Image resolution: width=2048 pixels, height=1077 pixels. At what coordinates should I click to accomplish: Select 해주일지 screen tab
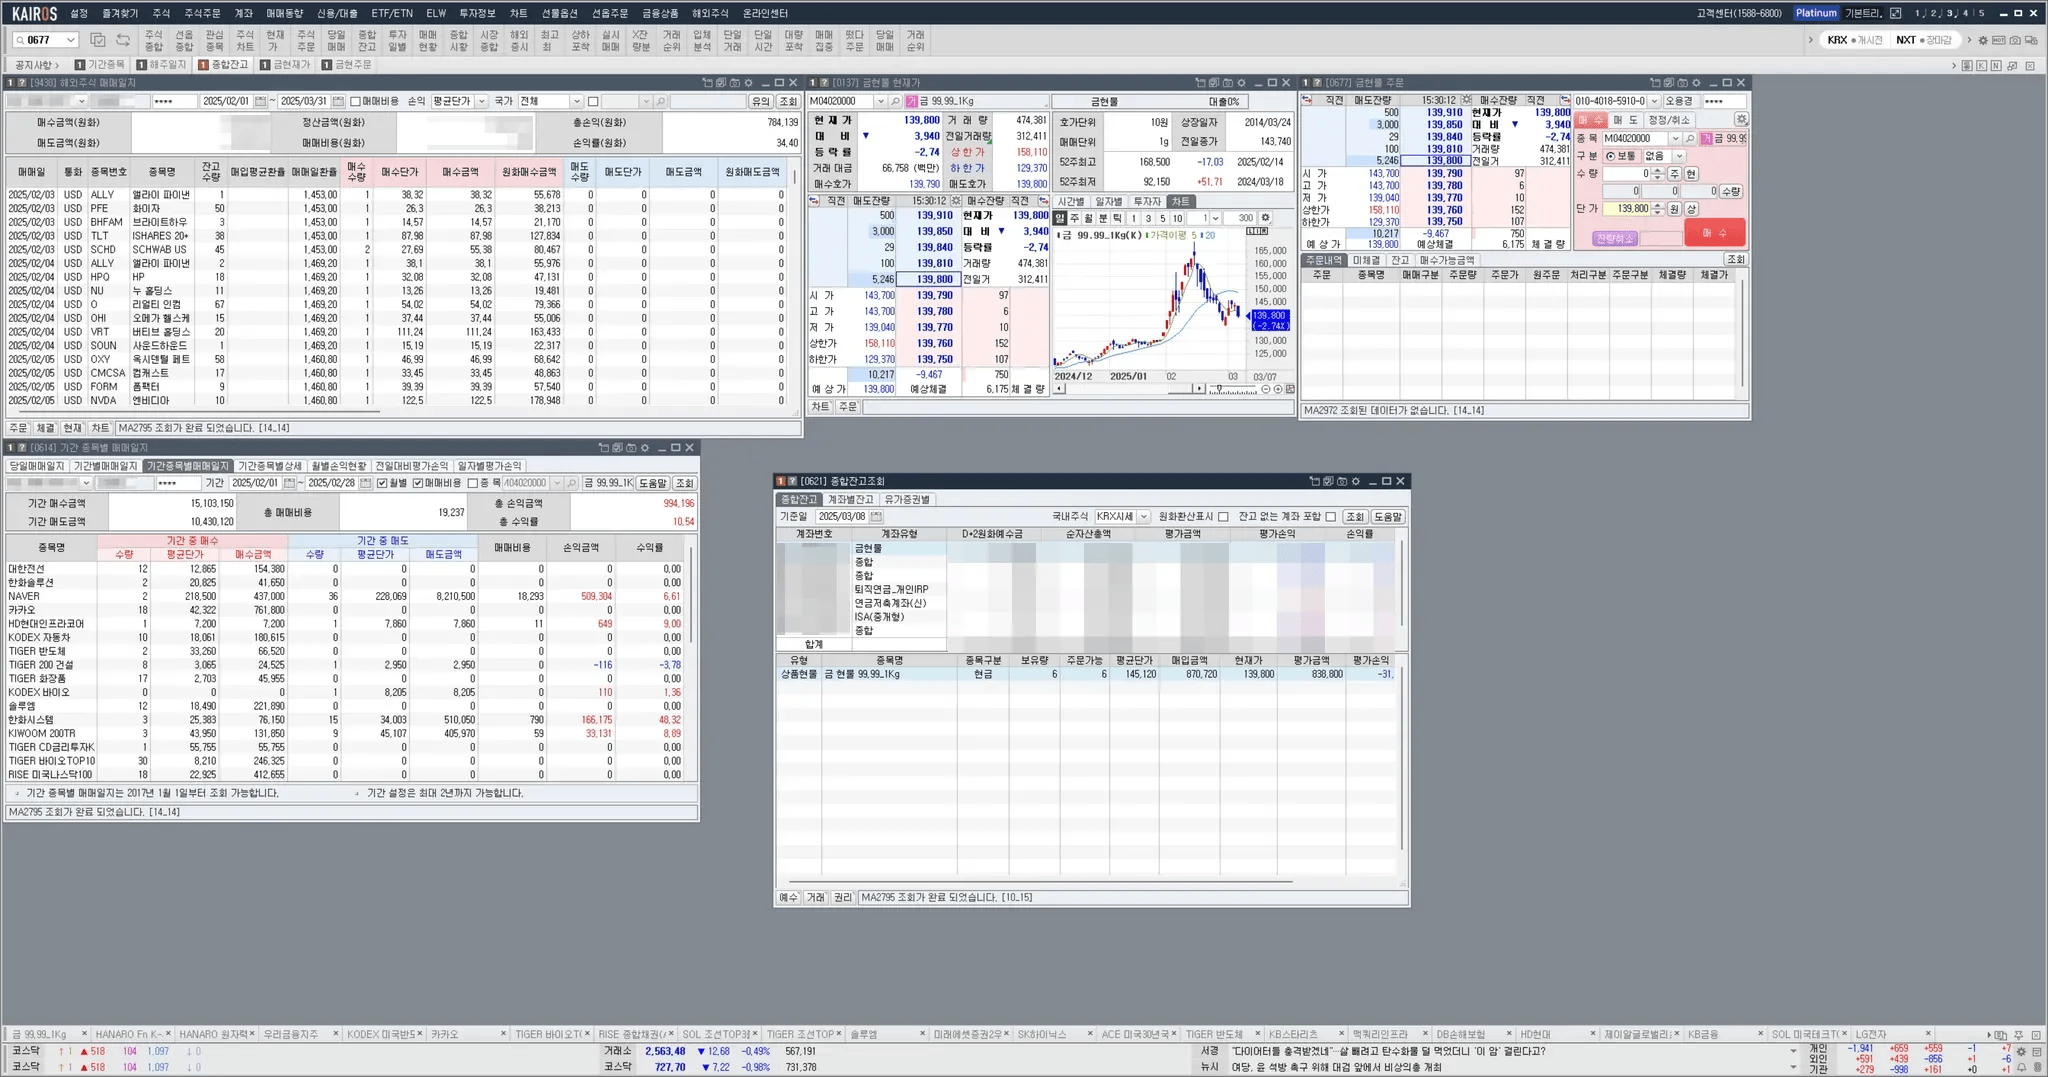162,65
